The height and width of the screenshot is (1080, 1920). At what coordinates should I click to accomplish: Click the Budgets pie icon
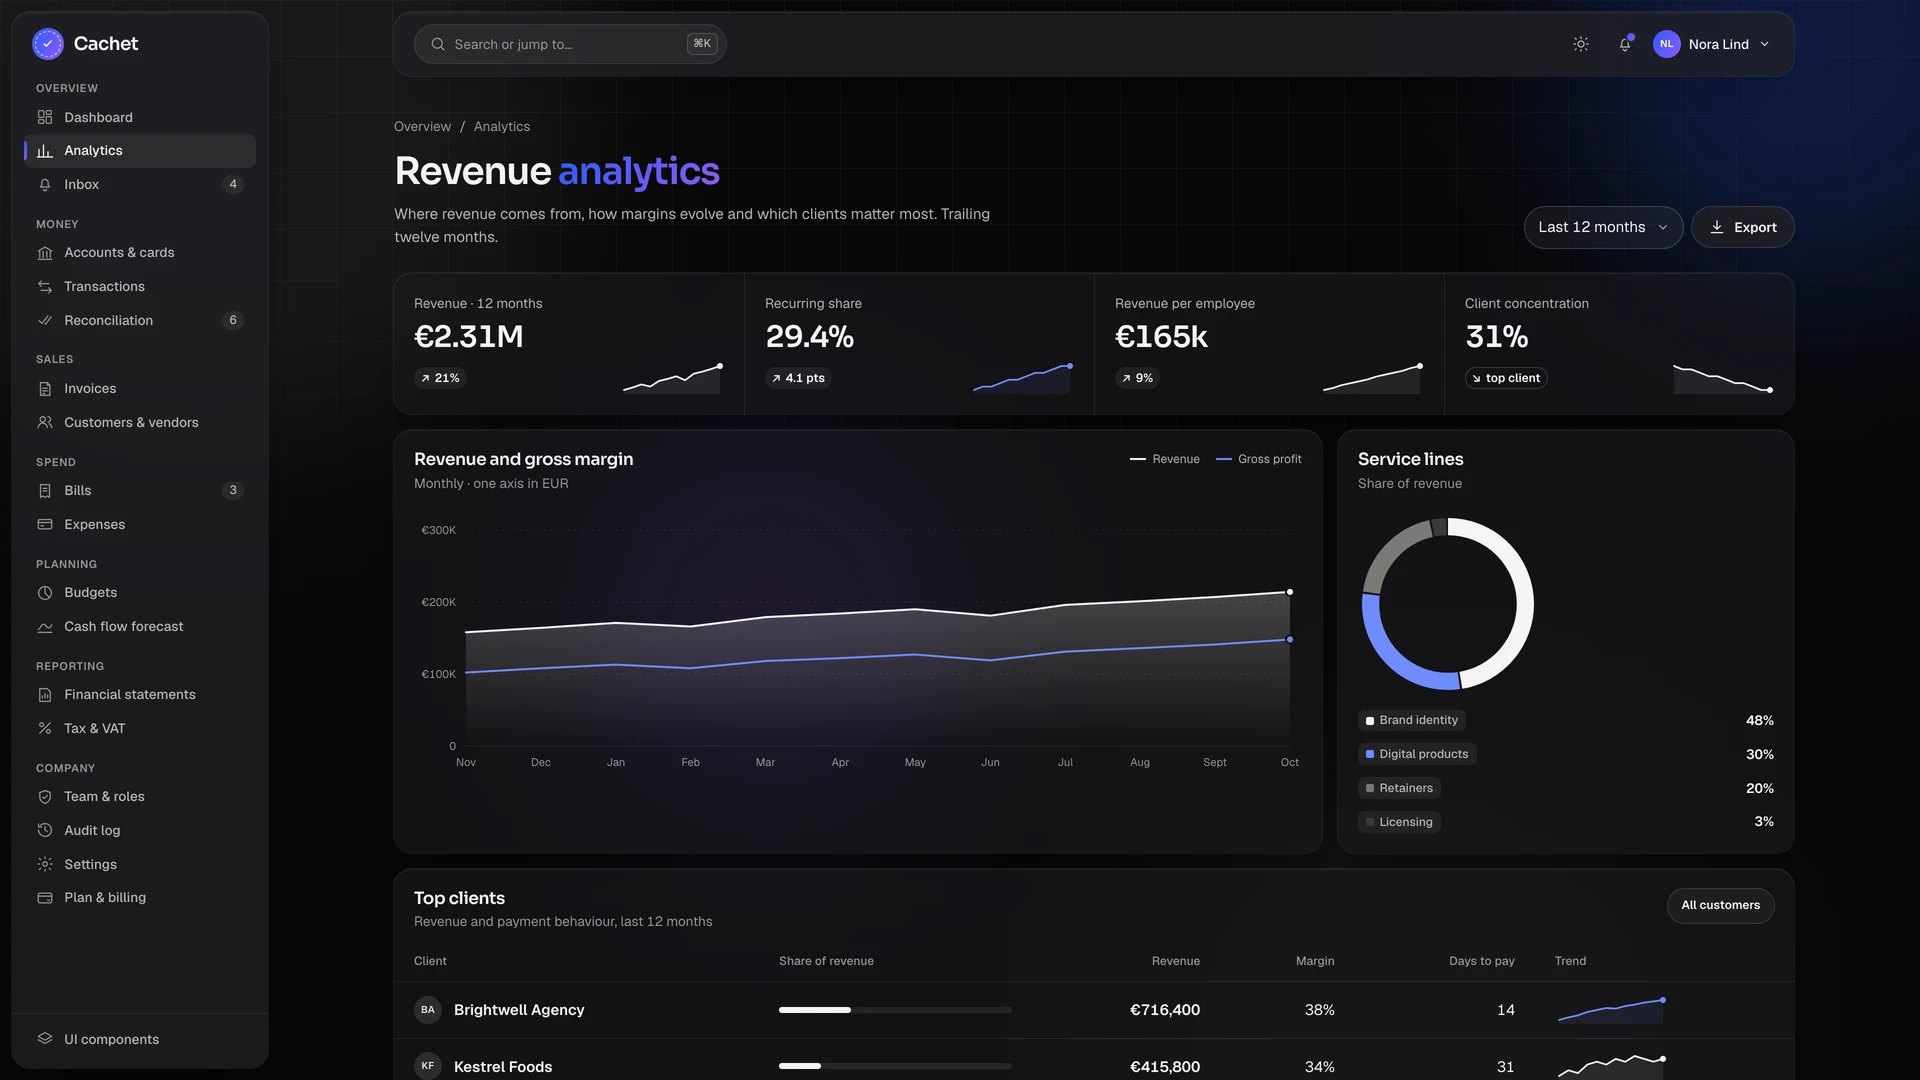pos(45,593)
